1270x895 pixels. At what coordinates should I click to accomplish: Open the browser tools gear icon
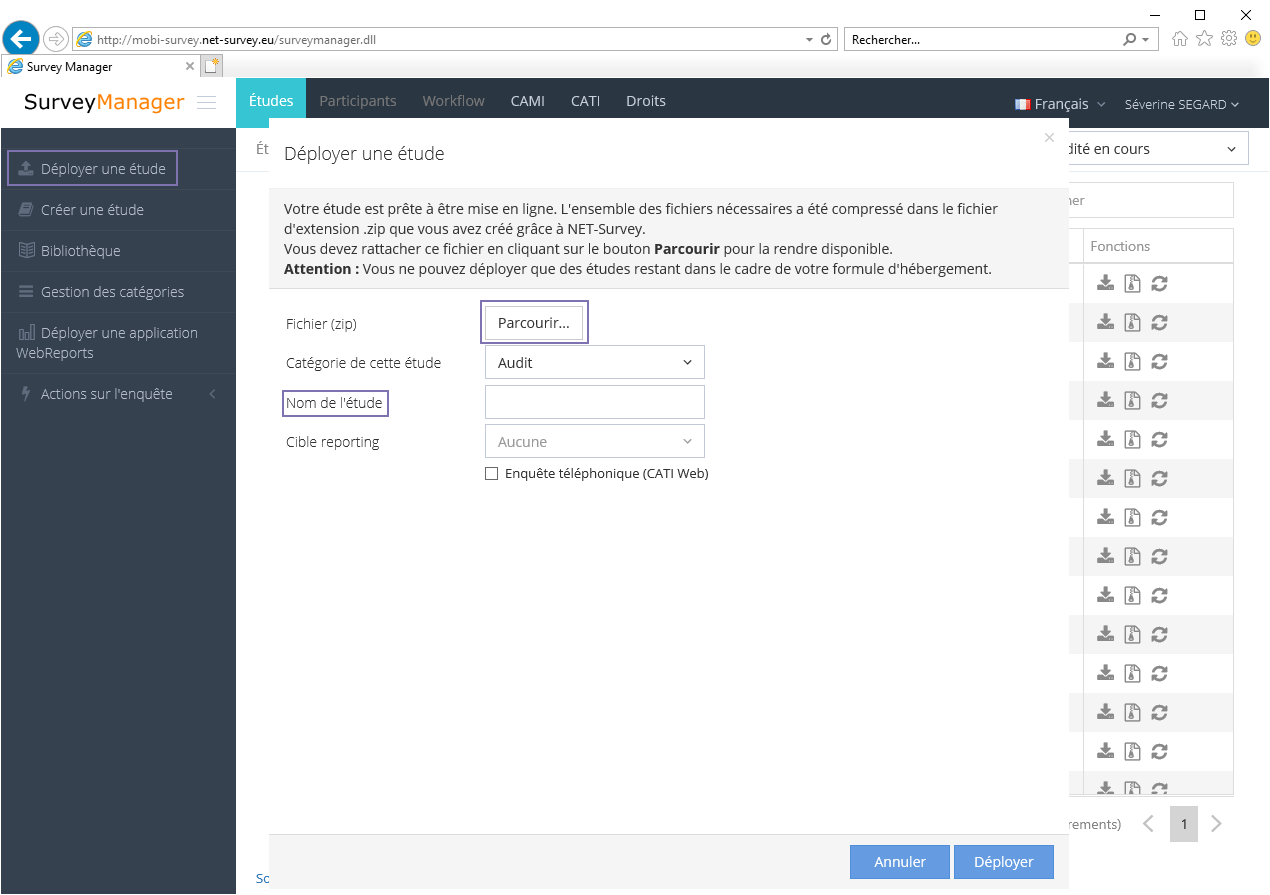(1229, 39)
